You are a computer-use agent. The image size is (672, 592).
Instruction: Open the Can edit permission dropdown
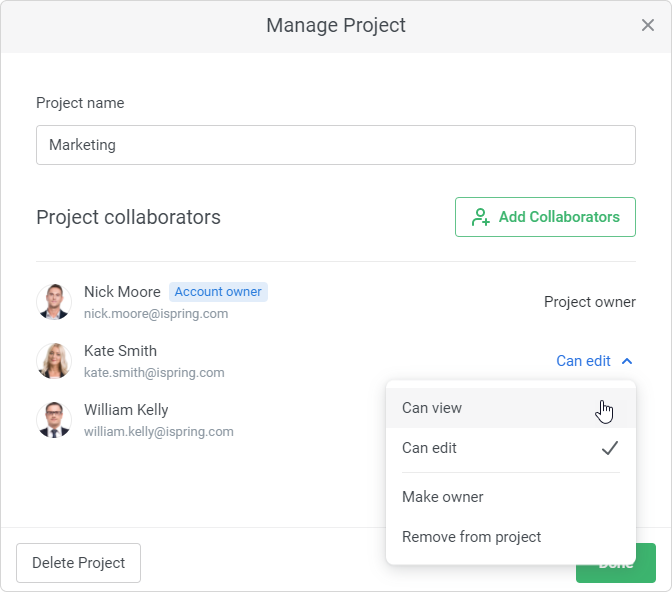click(594, 361)
